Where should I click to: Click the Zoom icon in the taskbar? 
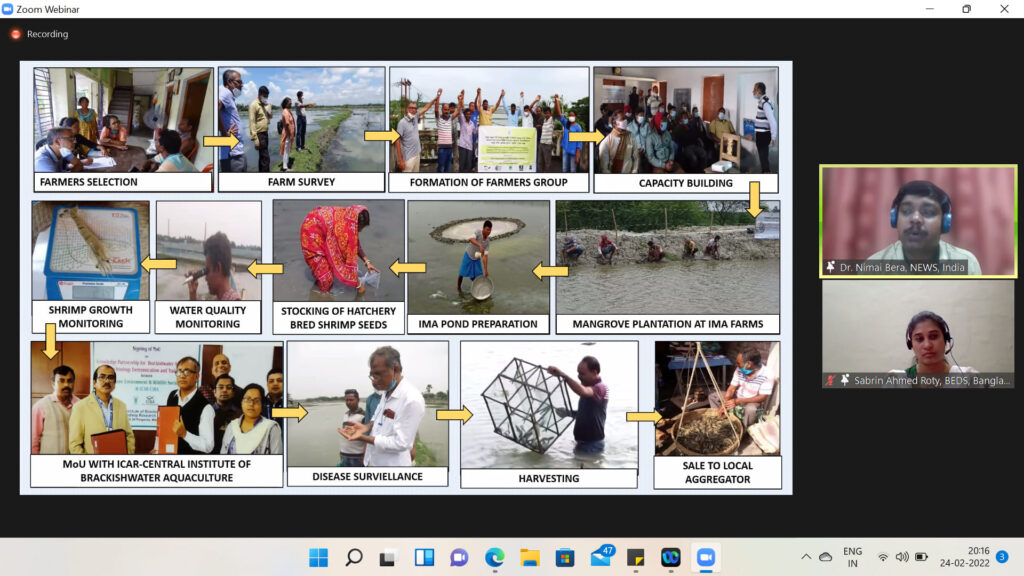(x=706, y=557)
